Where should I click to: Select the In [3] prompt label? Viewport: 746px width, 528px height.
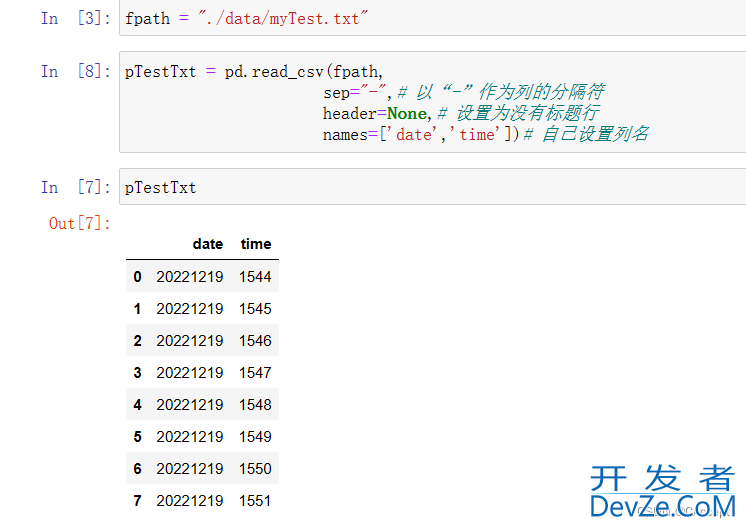76,19
